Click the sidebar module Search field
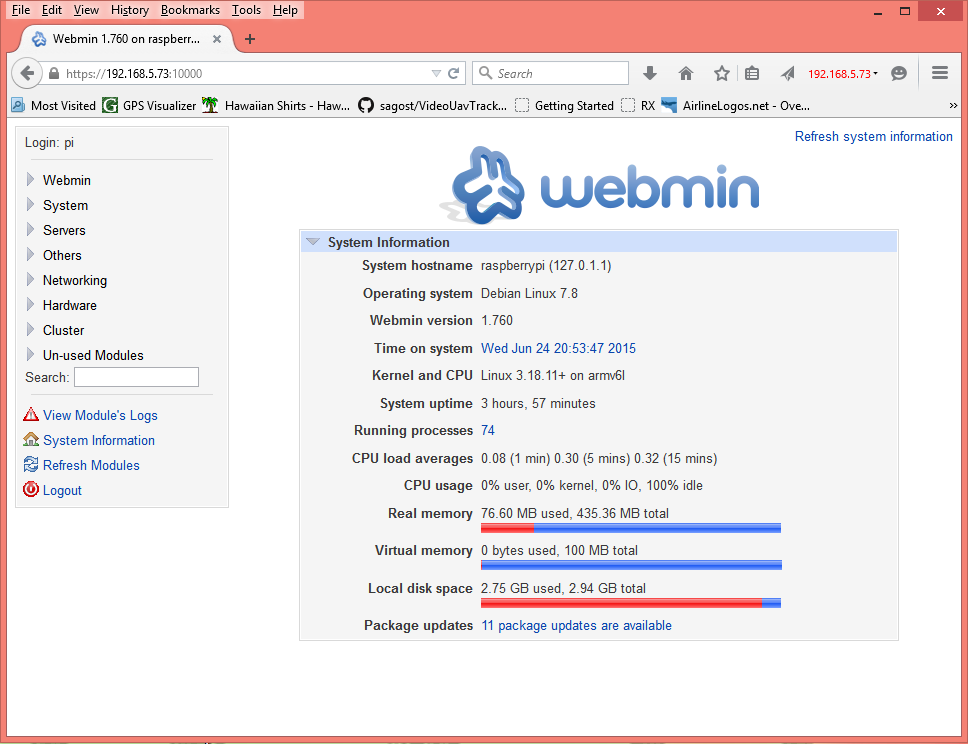This screenshot has height=744, width=968. (136, 377)
